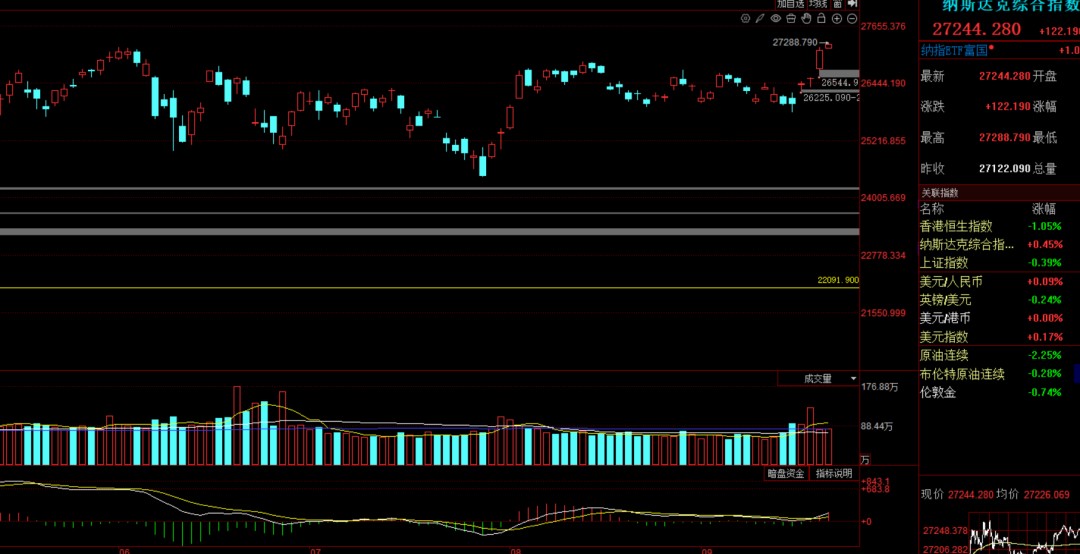Toggle the eye visibility icon

point(776,19)
